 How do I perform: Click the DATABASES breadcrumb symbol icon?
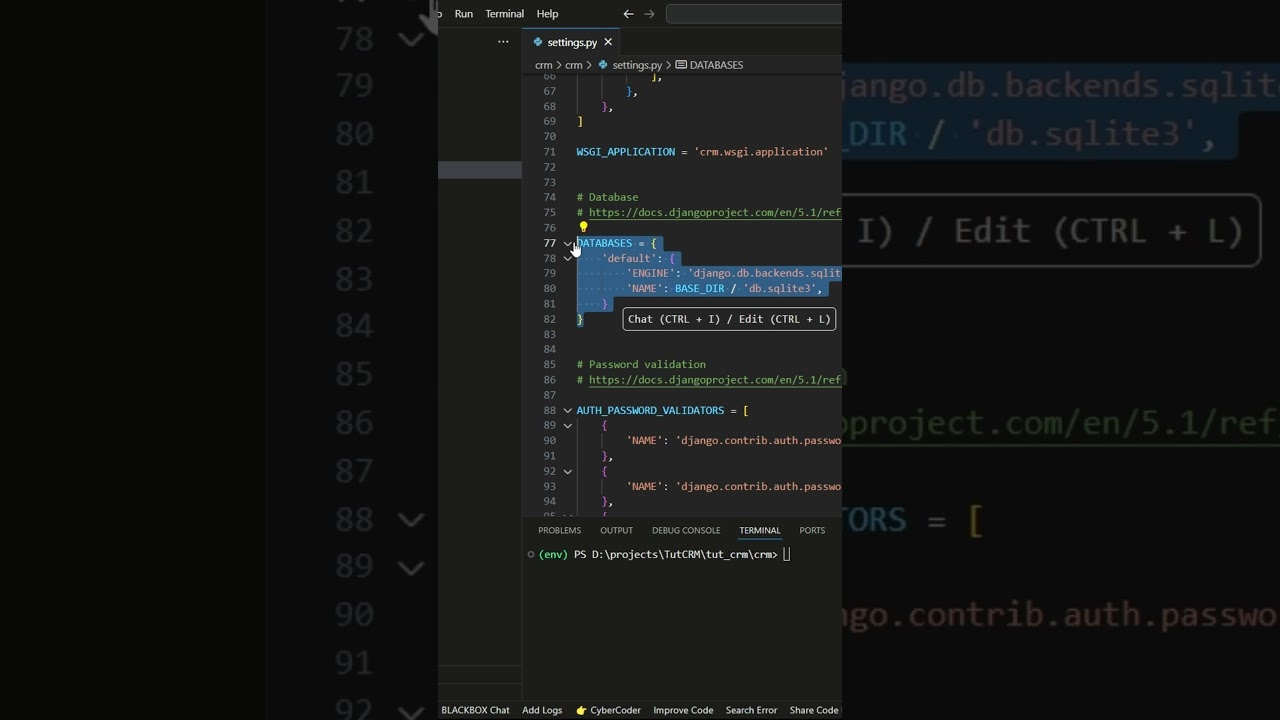pyautogui.click(x=681, y=65)
